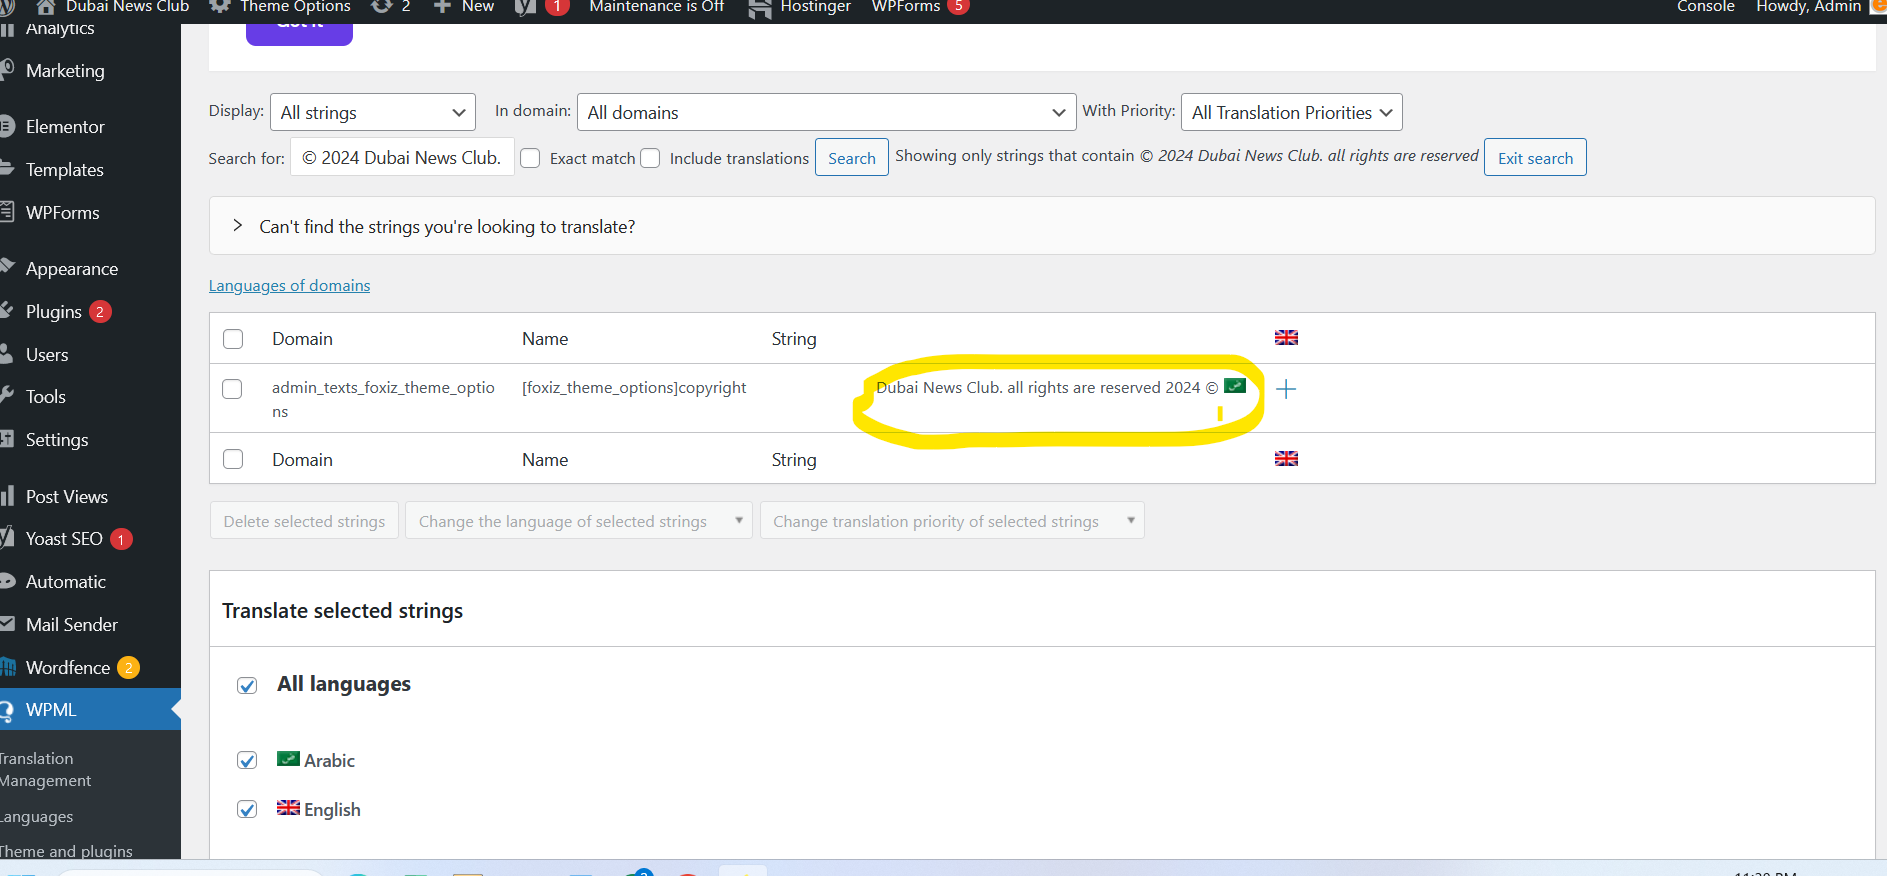This screenshot has width=1887, height=876.
Task: Open Marketing sidebar icon
Action: [6, 70]
